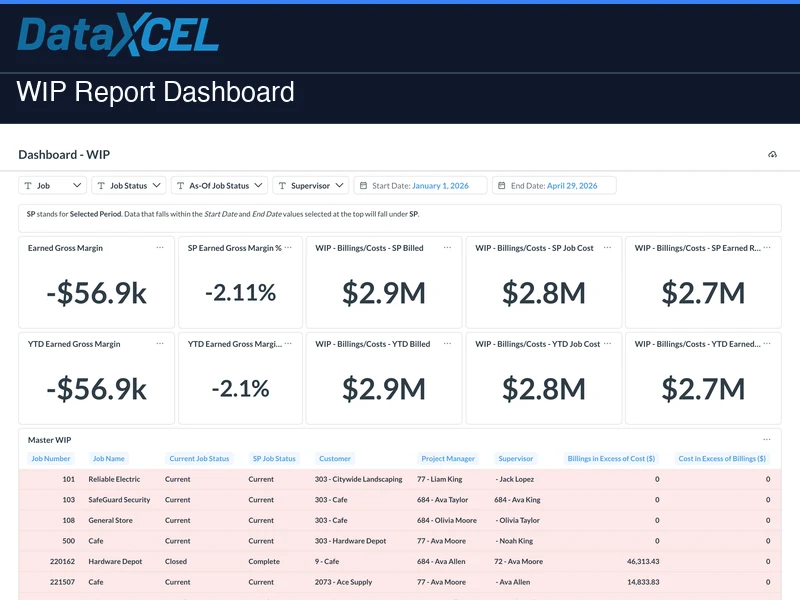Click the -2.1% YTD margin value
This screenshot has width=800, height=600.
tap(240, 389)
